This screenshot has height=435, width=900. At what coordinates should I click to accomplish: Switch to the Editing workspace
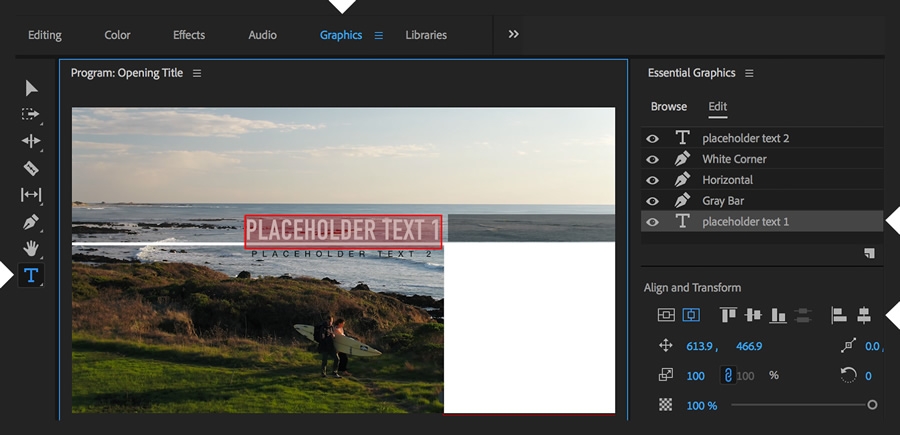click(x=45, y=35)
